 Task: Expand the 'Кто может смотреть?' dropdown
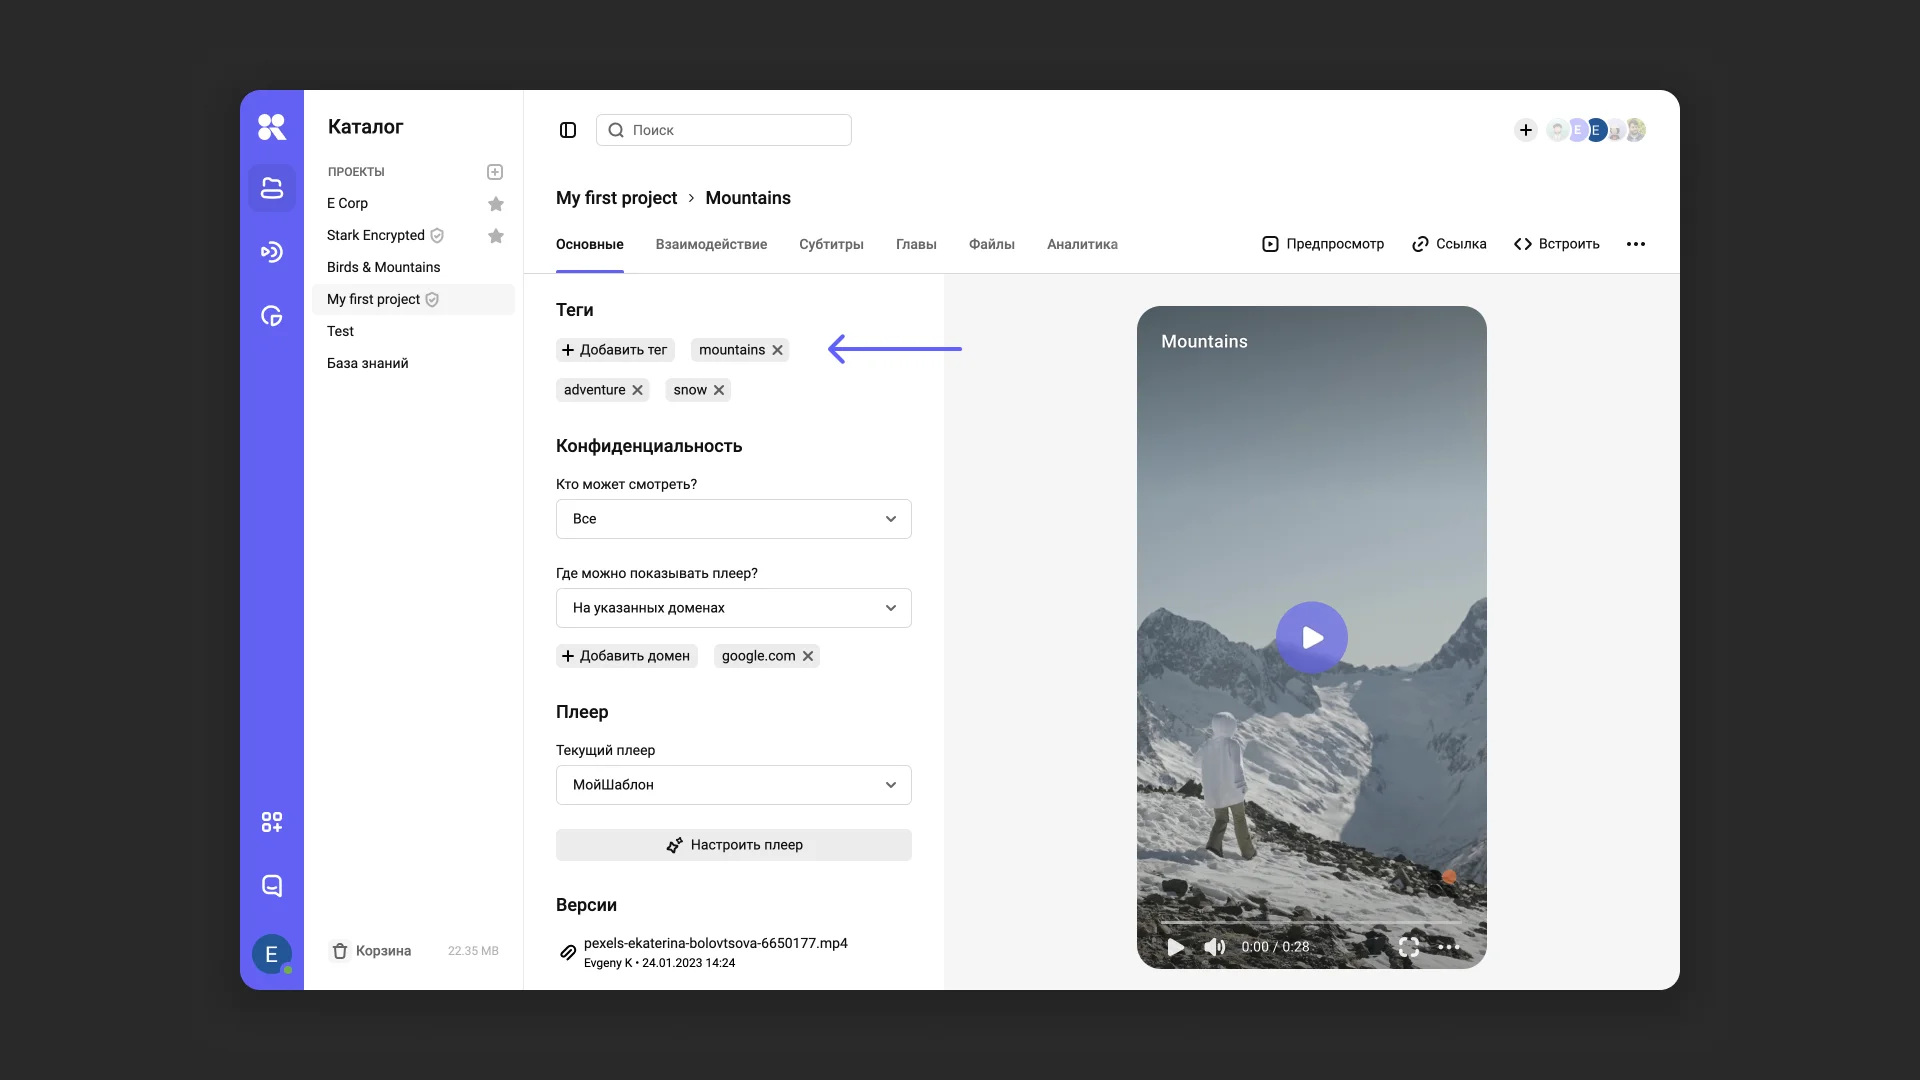click(x=733, y=519)
